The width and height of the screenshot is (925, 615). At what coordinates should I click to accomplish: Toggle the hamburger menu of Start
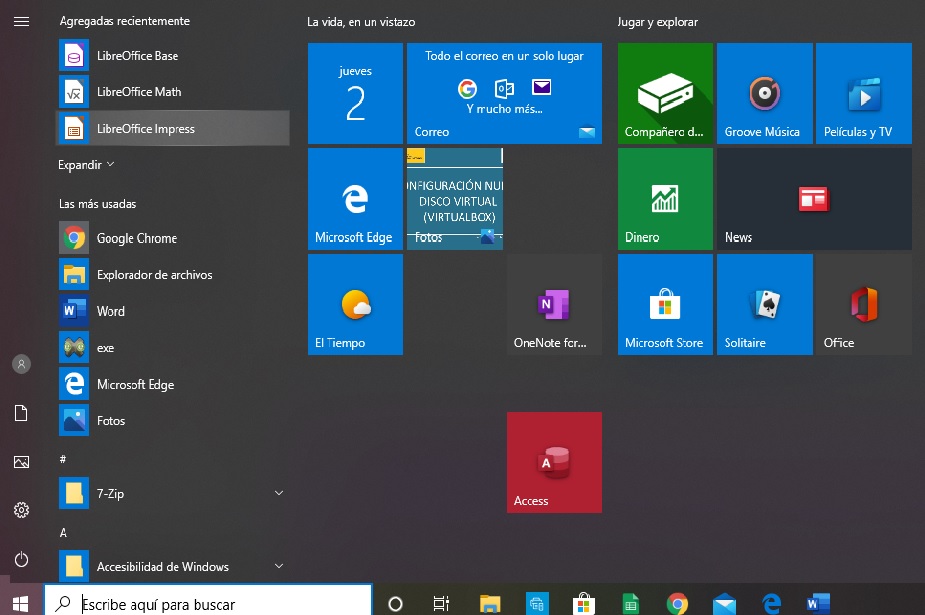(21, 22)
